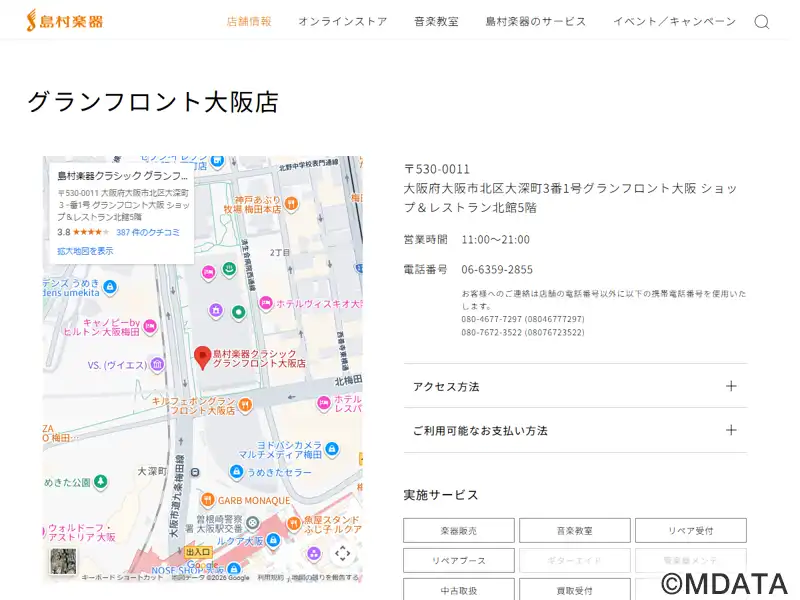Open the オンラインストア menu item
Viewport: 800px width, 600px height.
pyautogui.click(x=342, y=22)
